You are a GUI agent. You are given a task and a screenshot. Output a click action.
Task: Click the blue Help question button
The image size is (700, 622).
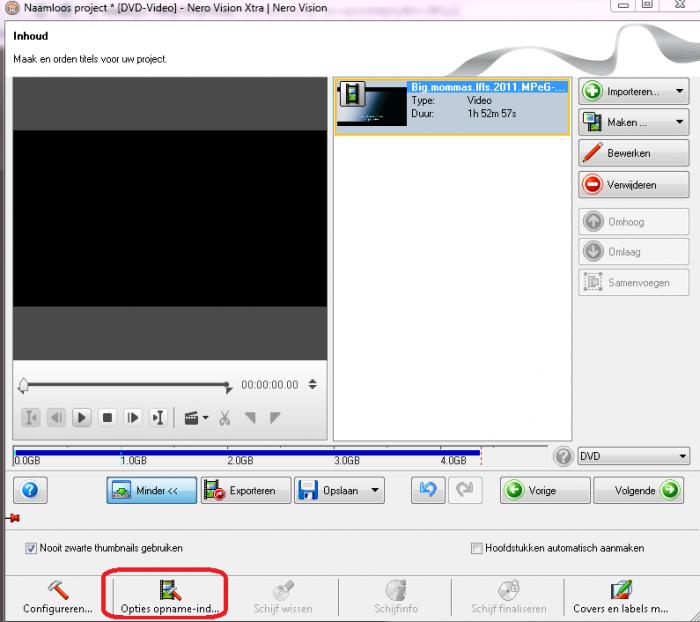30,490
